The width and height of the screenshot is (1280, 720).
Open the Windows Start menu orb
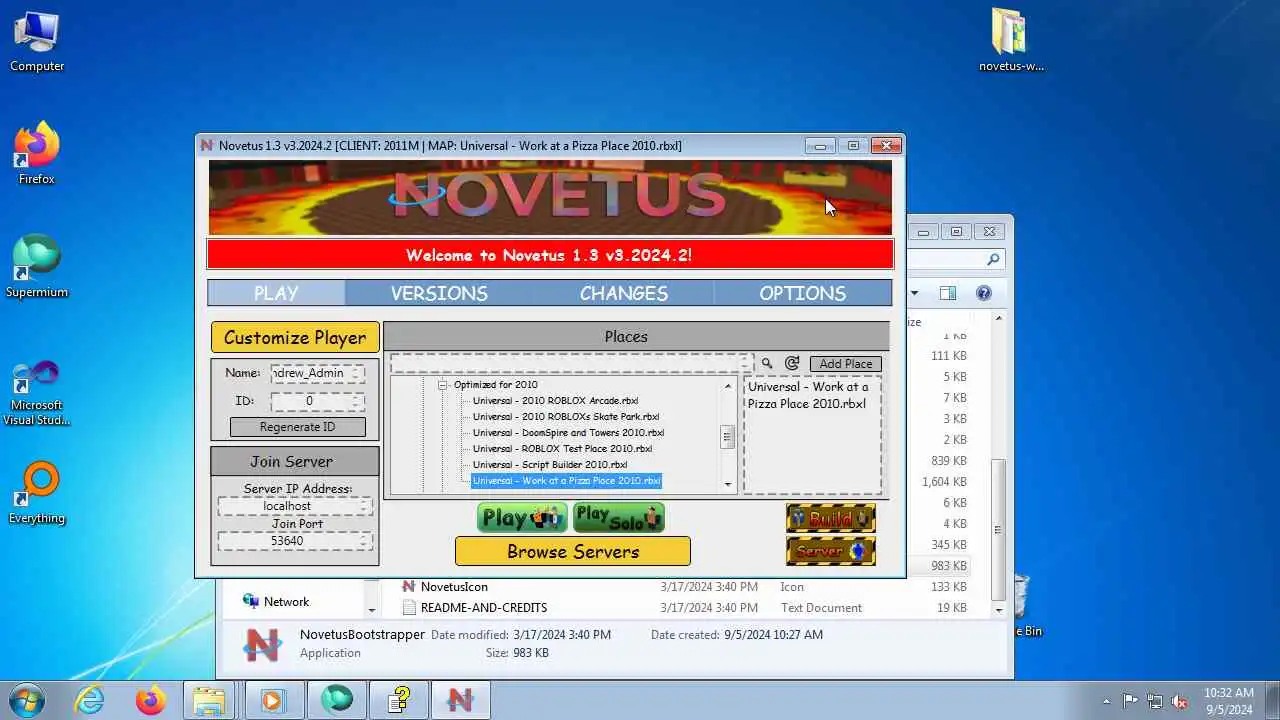tap(26, 698)
